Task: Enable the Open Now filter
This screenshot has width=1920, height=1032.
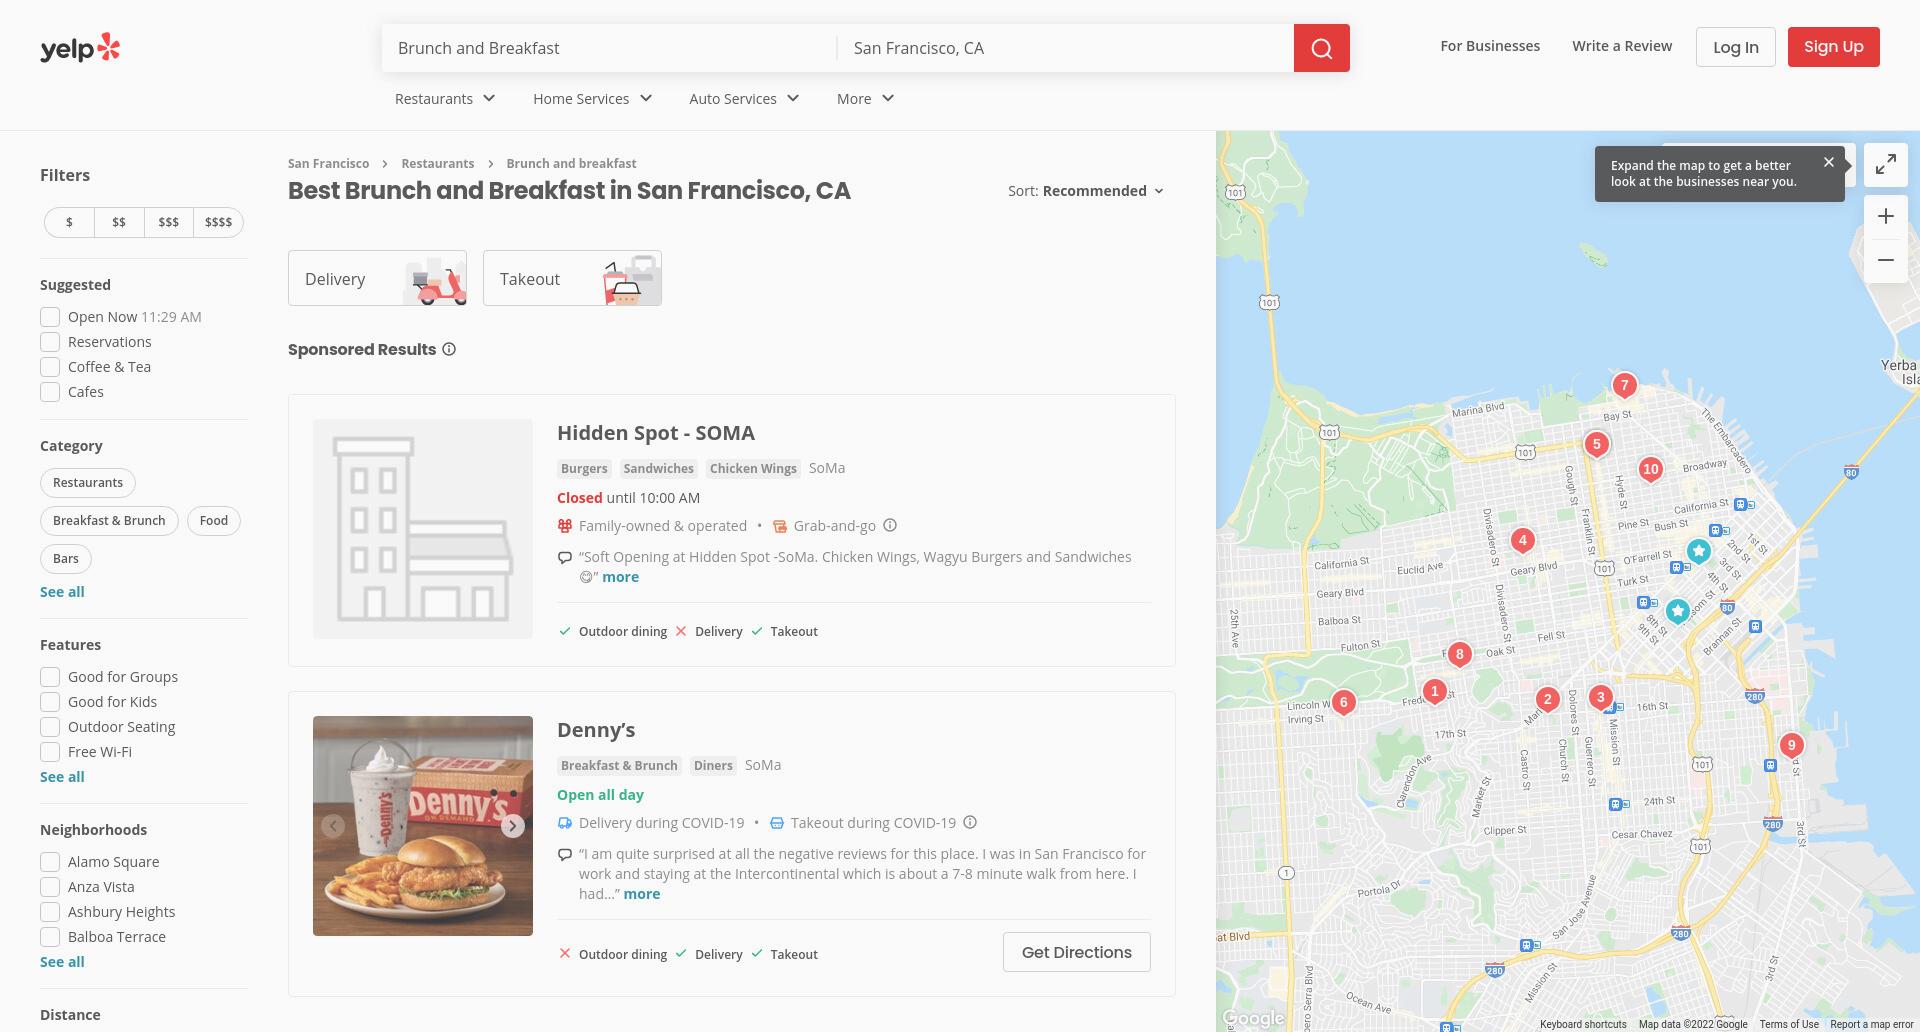Action: 50,317
